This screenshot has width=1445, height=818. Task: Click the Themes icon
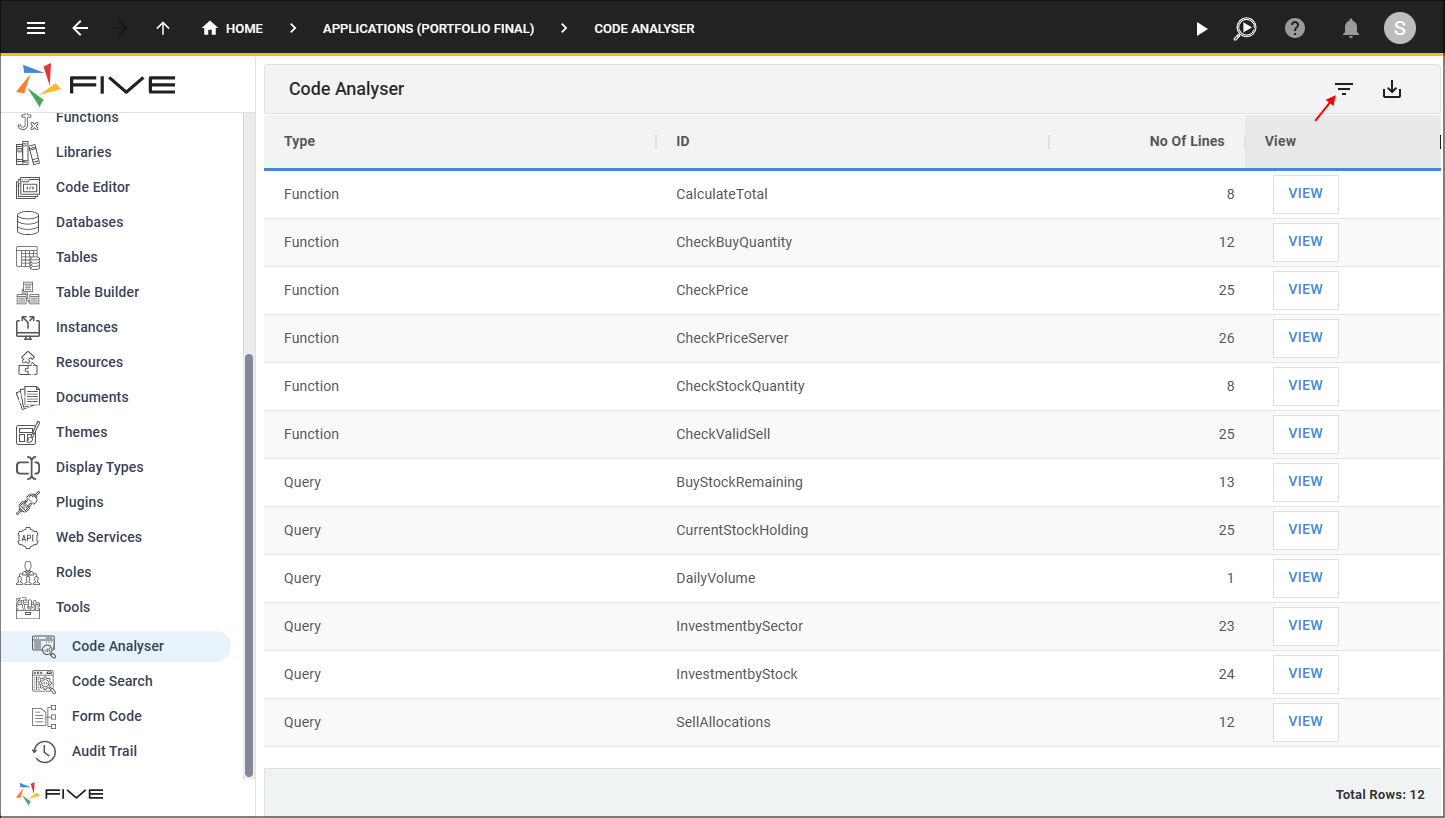pyautogui.click(x=28, y=432)
